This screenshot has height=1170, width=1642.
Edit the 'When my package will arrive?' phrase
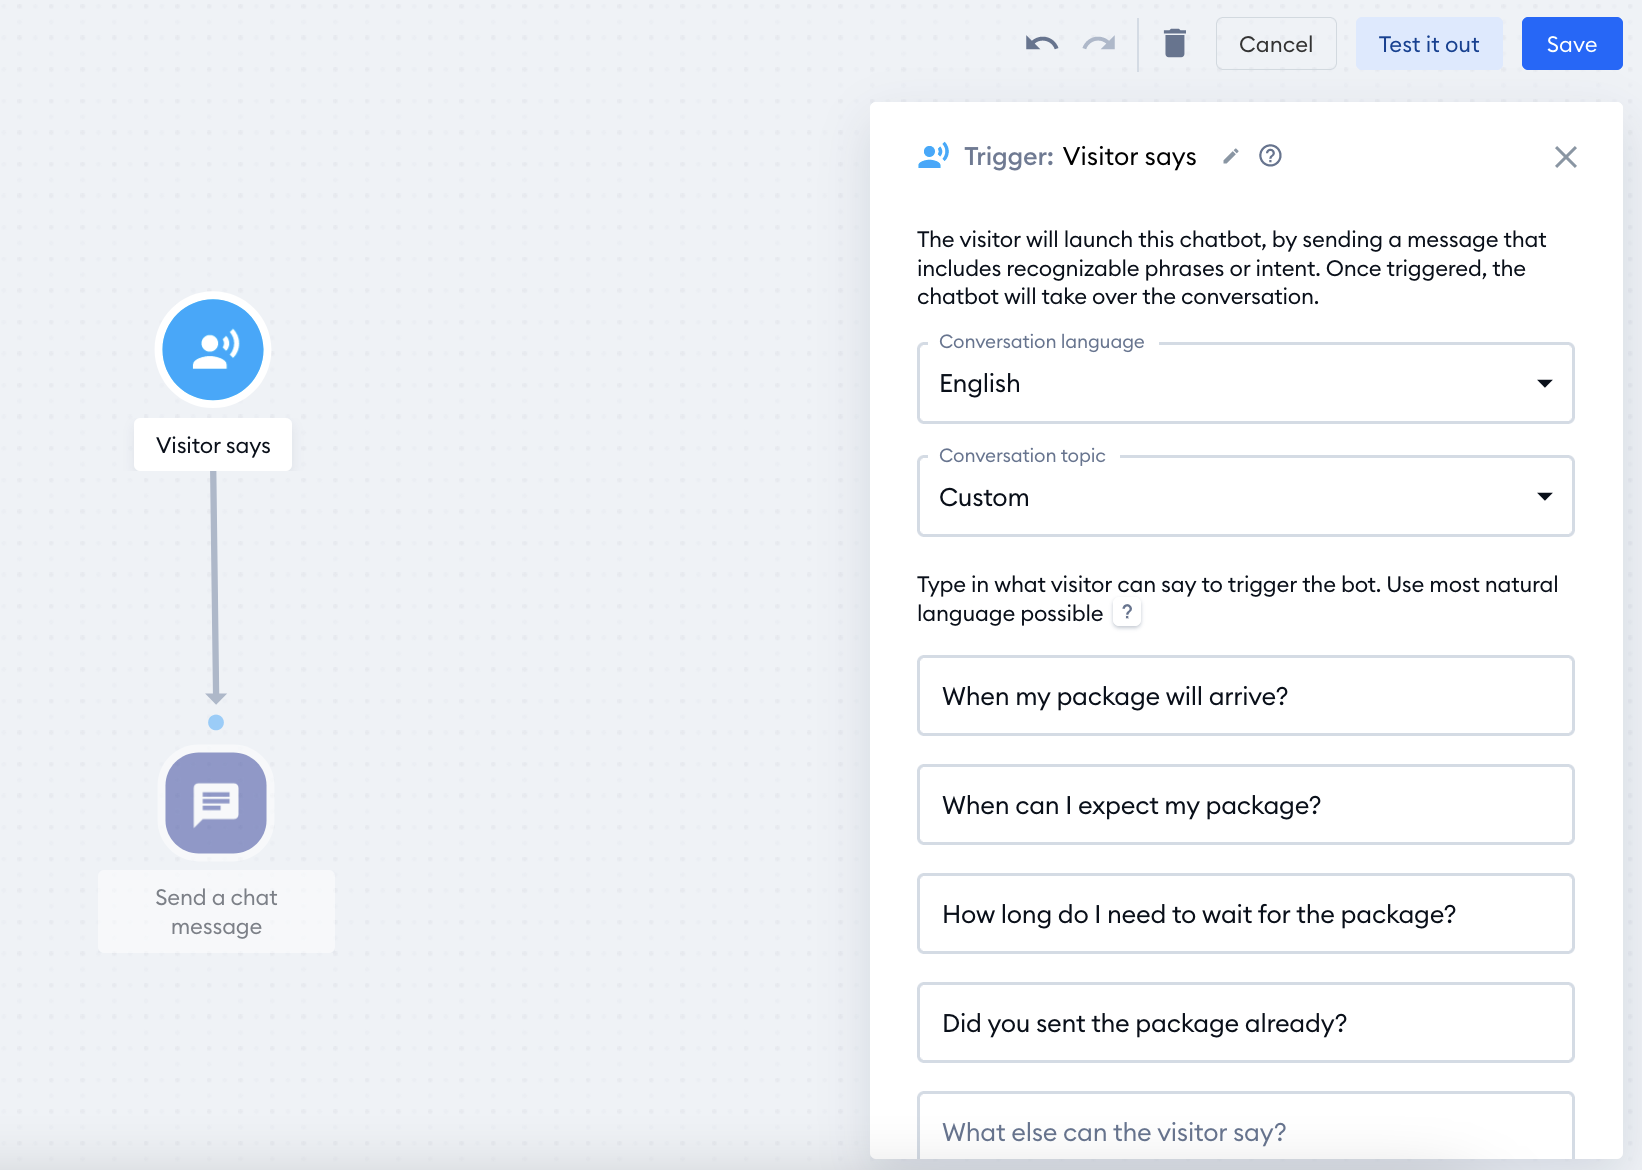1246,696
